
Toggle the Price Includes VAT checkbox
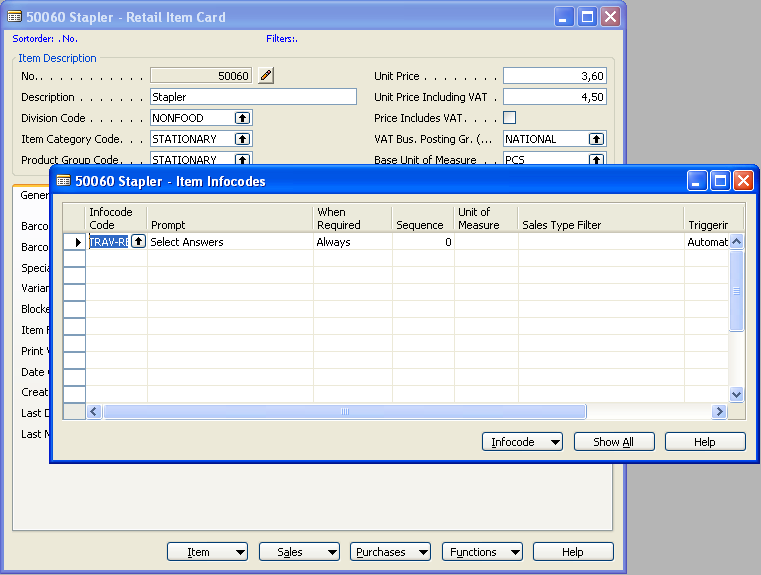click(509, 118)
